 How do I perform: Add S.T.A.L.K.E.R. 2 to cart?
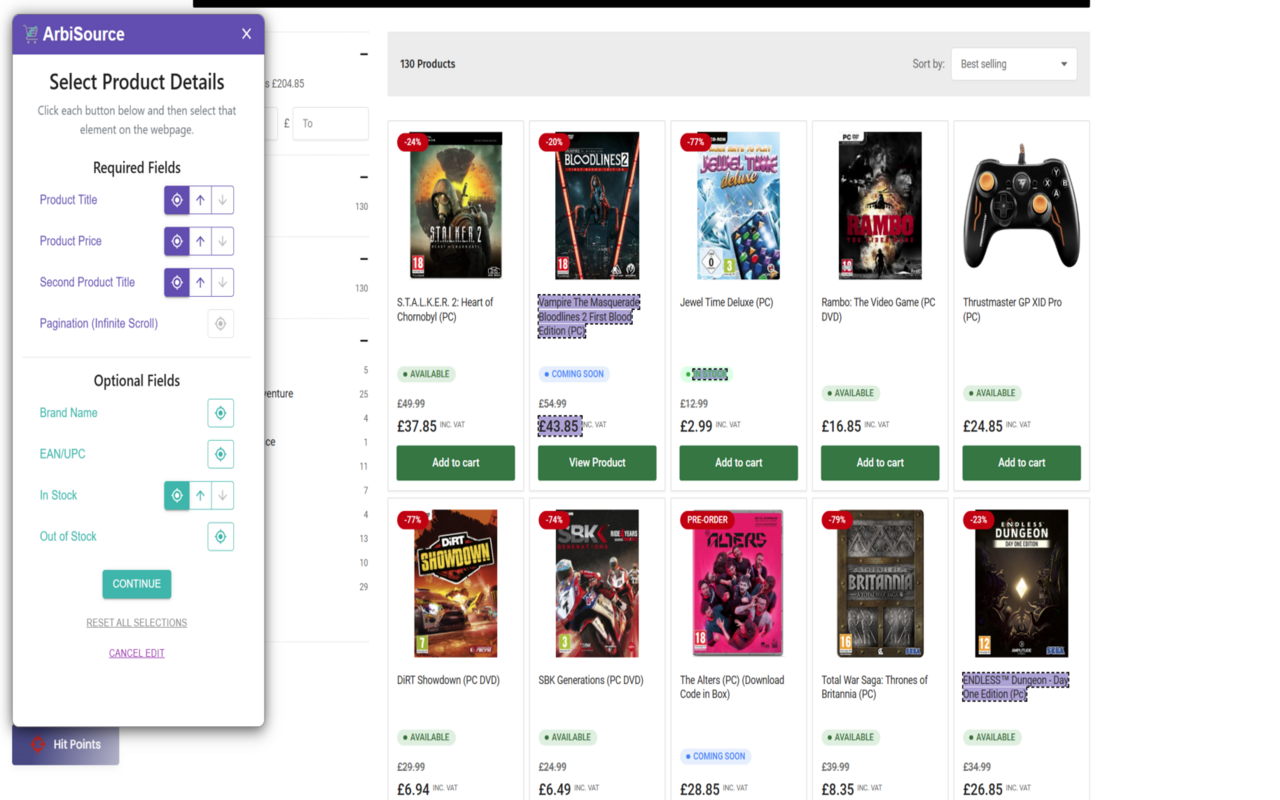point(455,463)
